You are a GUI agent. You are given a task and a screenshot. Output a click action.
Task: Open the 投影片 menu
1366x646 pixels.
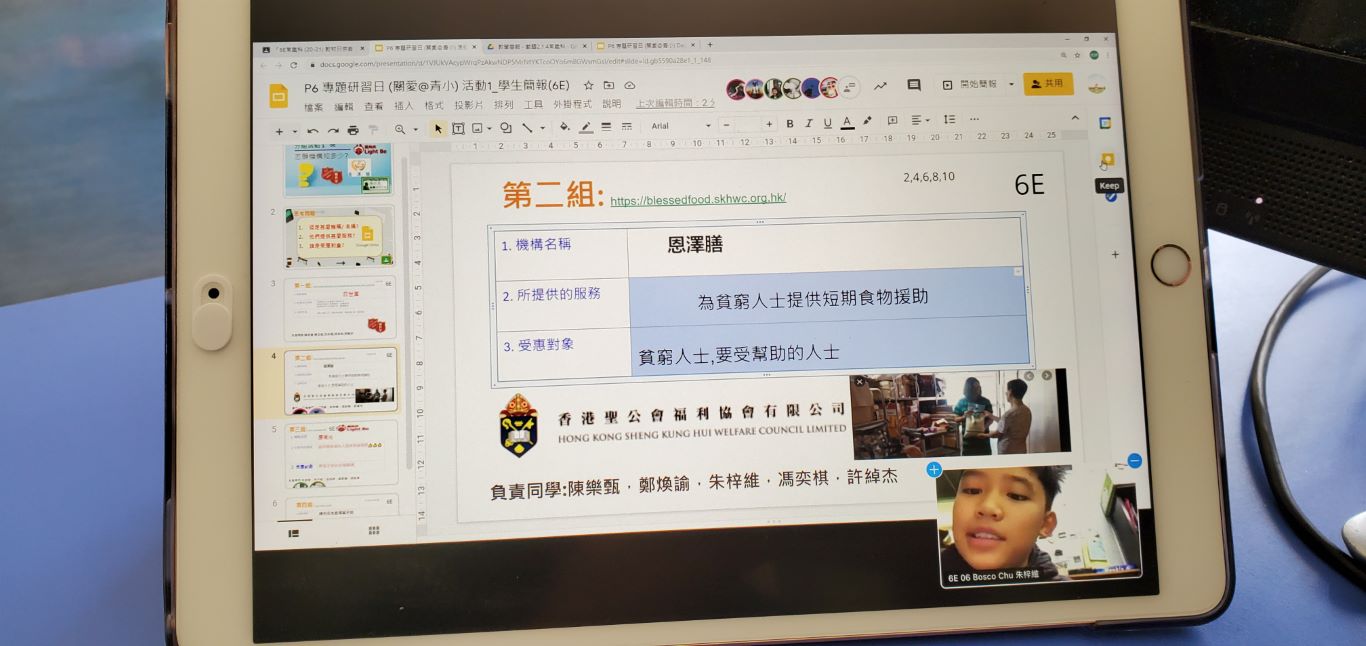pyautogui.click(x=468, y=105)
